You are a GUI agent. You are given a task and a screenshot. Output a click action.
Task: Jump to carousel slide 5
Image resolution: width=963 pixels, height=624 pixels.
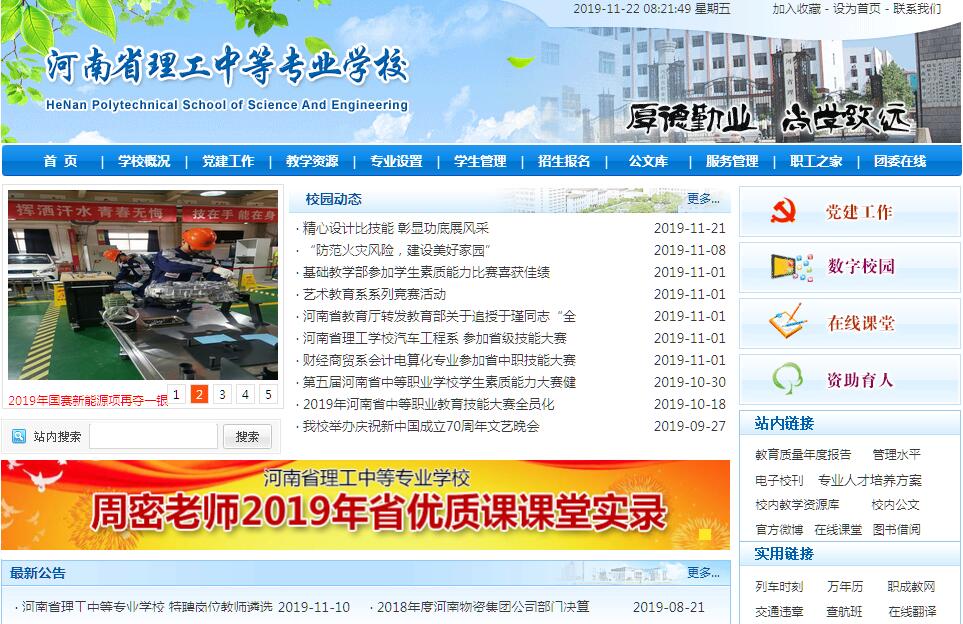[268, 395]
